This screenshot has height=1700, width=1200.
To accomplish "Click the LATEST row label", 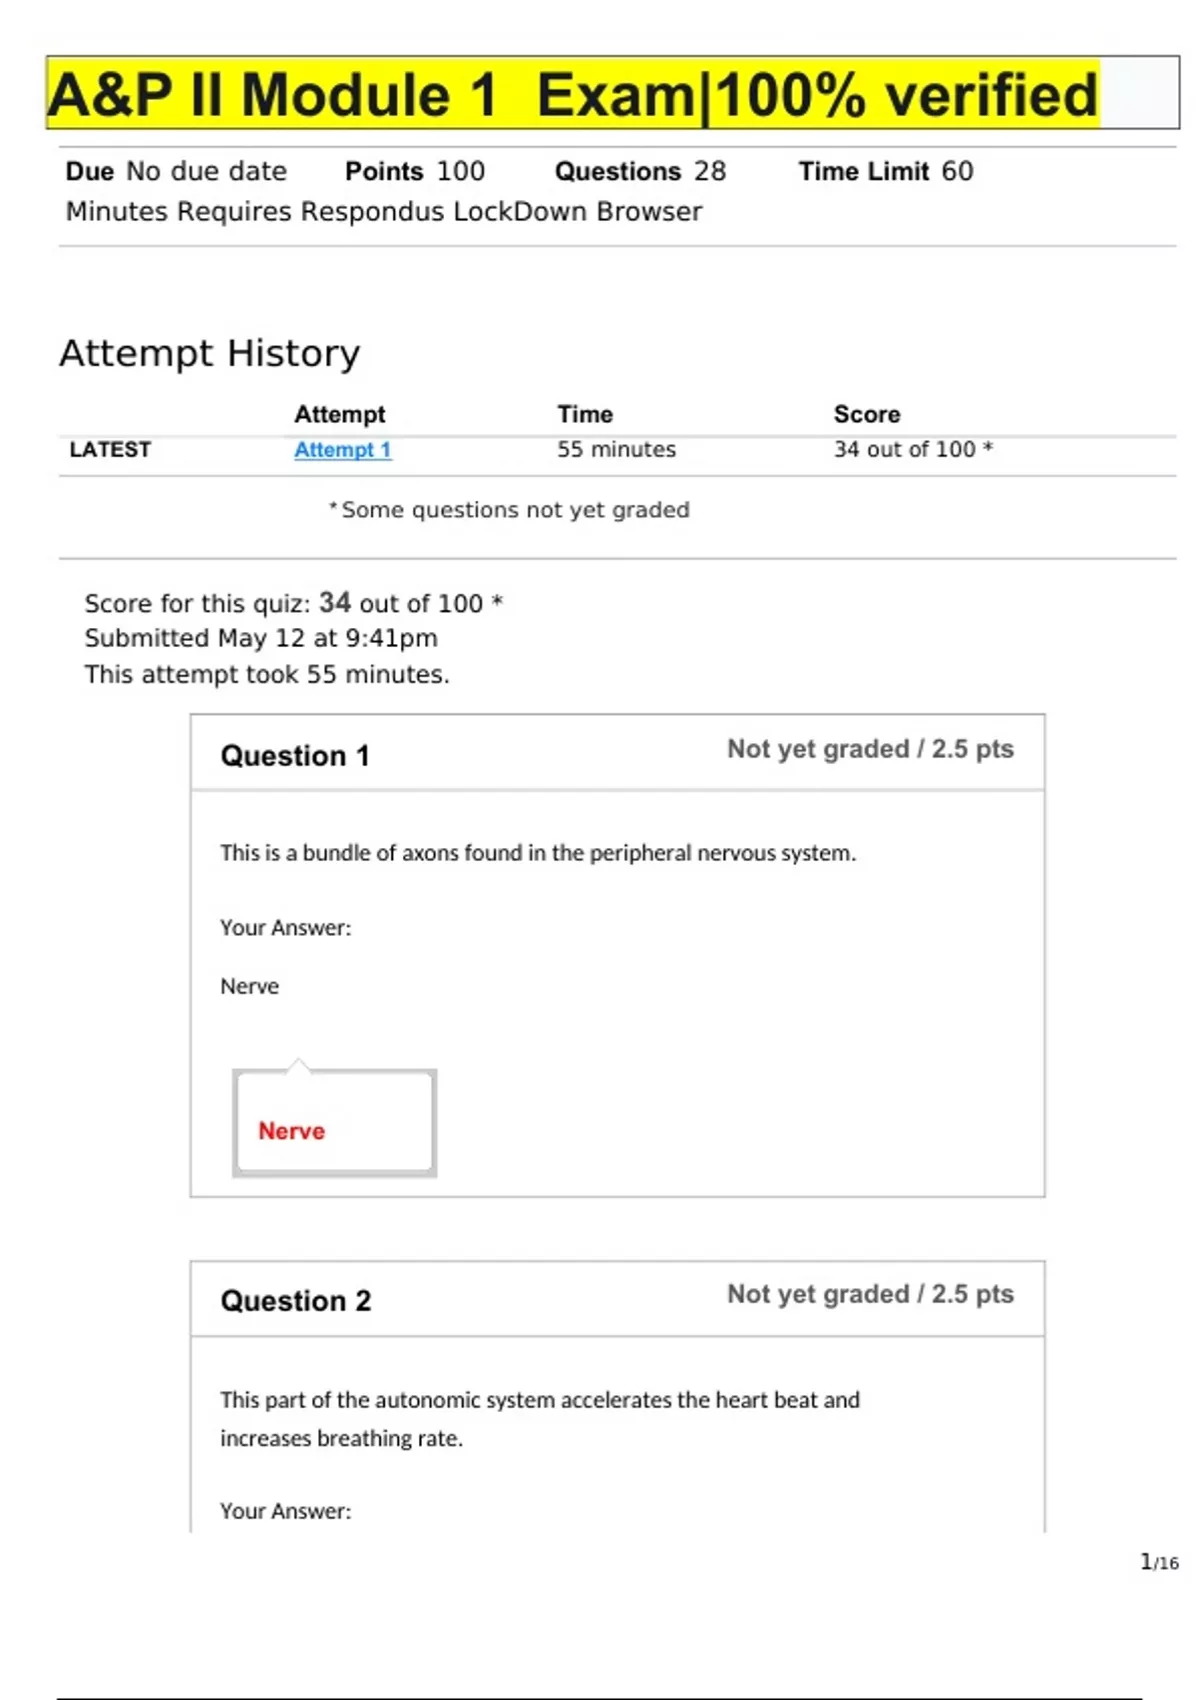I will coord(110,450).
